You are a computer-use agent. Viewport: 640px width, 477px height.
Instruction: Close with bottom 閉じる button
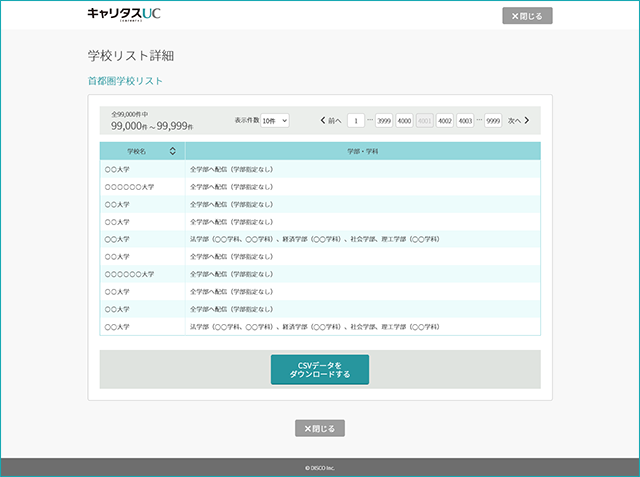point(320,428)
